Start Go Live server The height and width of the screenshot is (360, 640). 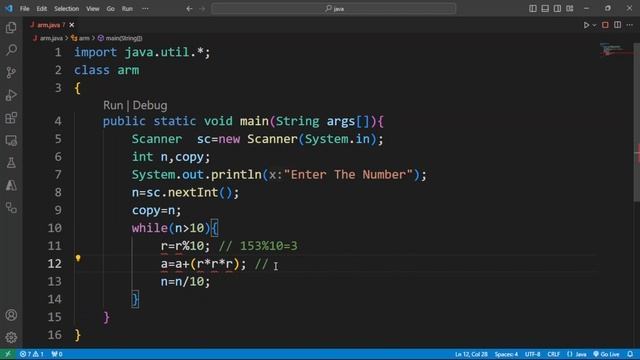click(606, 354)
